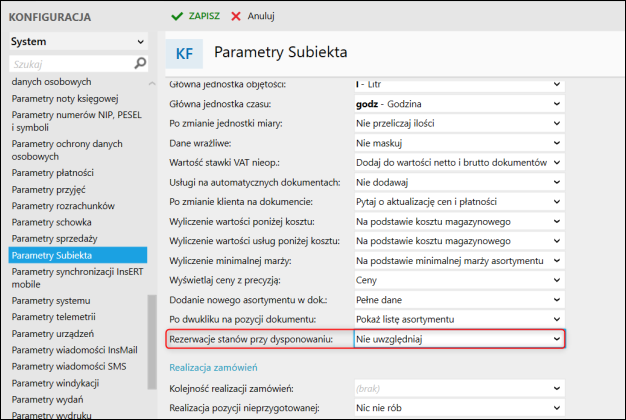Open Po dwukliku na pozycji dokumentu dropdown

coord(460,319)
